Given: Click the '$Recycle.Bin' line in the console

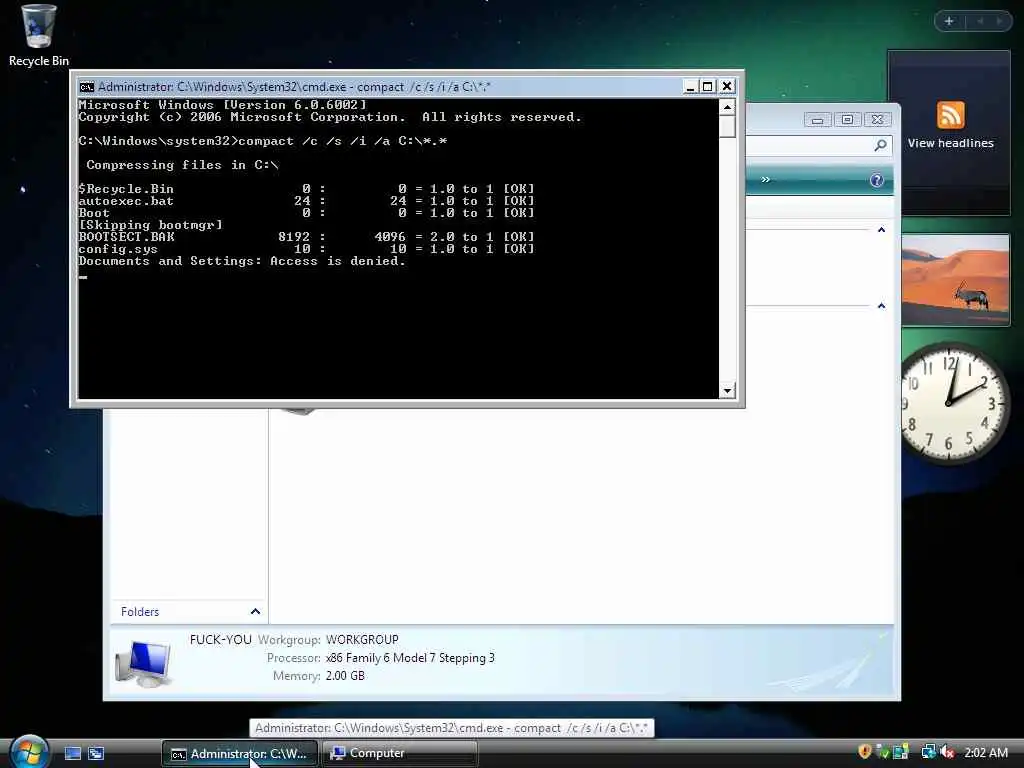Looking at the screenshot, I should [x=306, y=189].
